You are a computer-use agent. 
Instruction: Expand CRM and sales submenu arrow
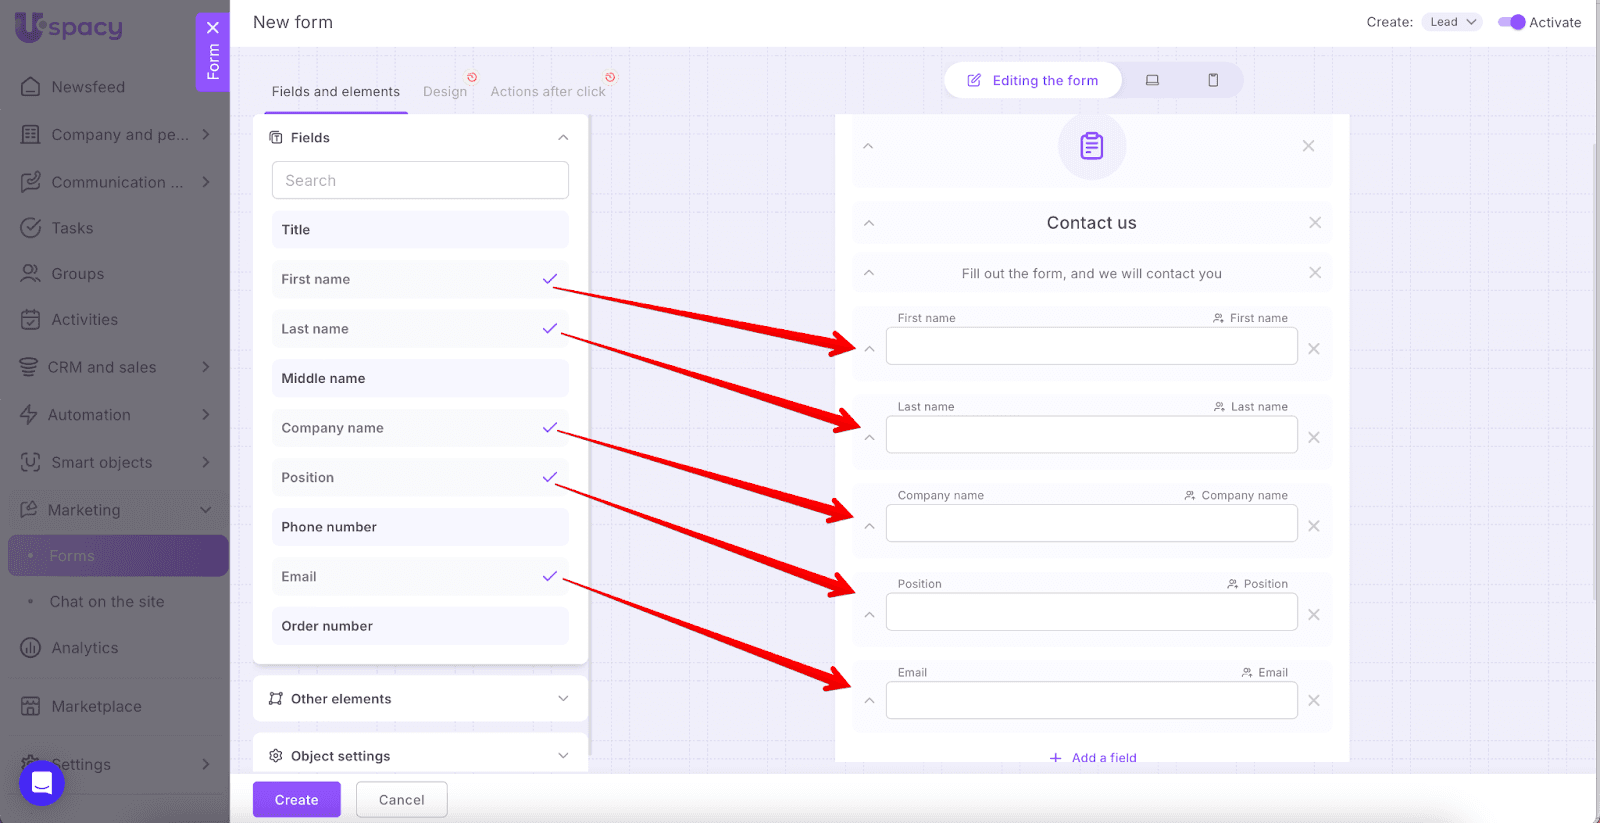coord(206,367)
